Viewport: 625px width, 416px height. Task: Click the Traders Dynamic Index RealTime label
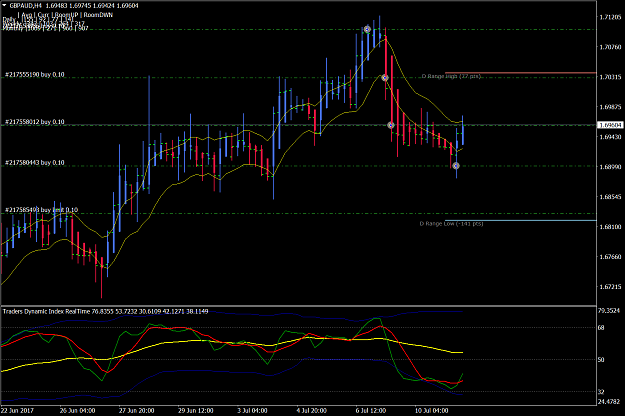[x=47, y=311]
